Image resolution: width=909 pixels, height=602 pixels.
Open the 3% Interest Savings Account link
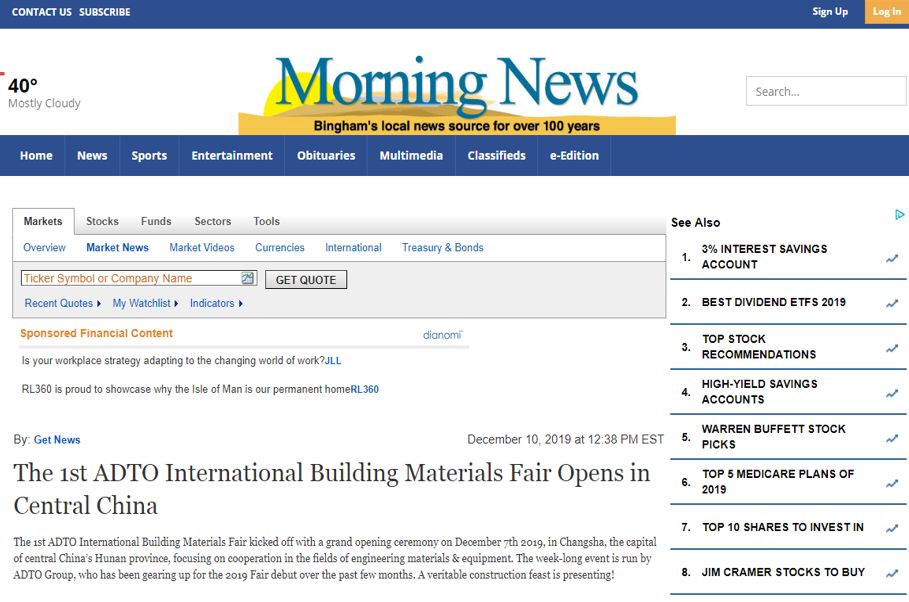click(764, 256)
